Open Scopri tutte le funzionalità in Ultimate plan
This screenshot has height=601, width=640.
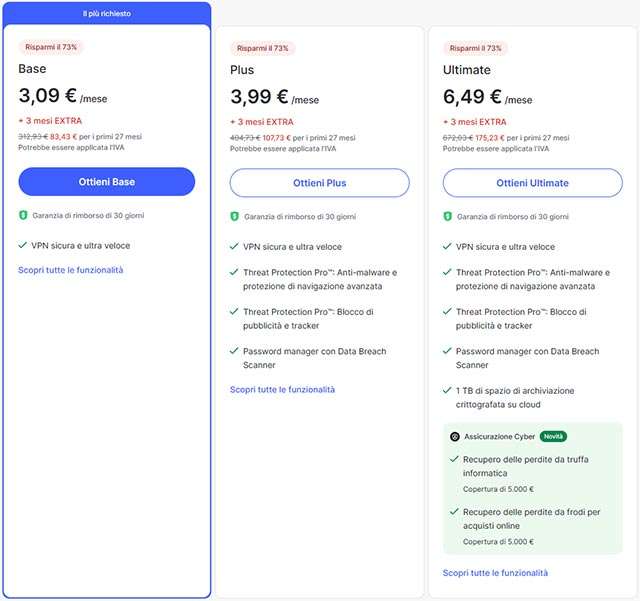coord(496,573)
